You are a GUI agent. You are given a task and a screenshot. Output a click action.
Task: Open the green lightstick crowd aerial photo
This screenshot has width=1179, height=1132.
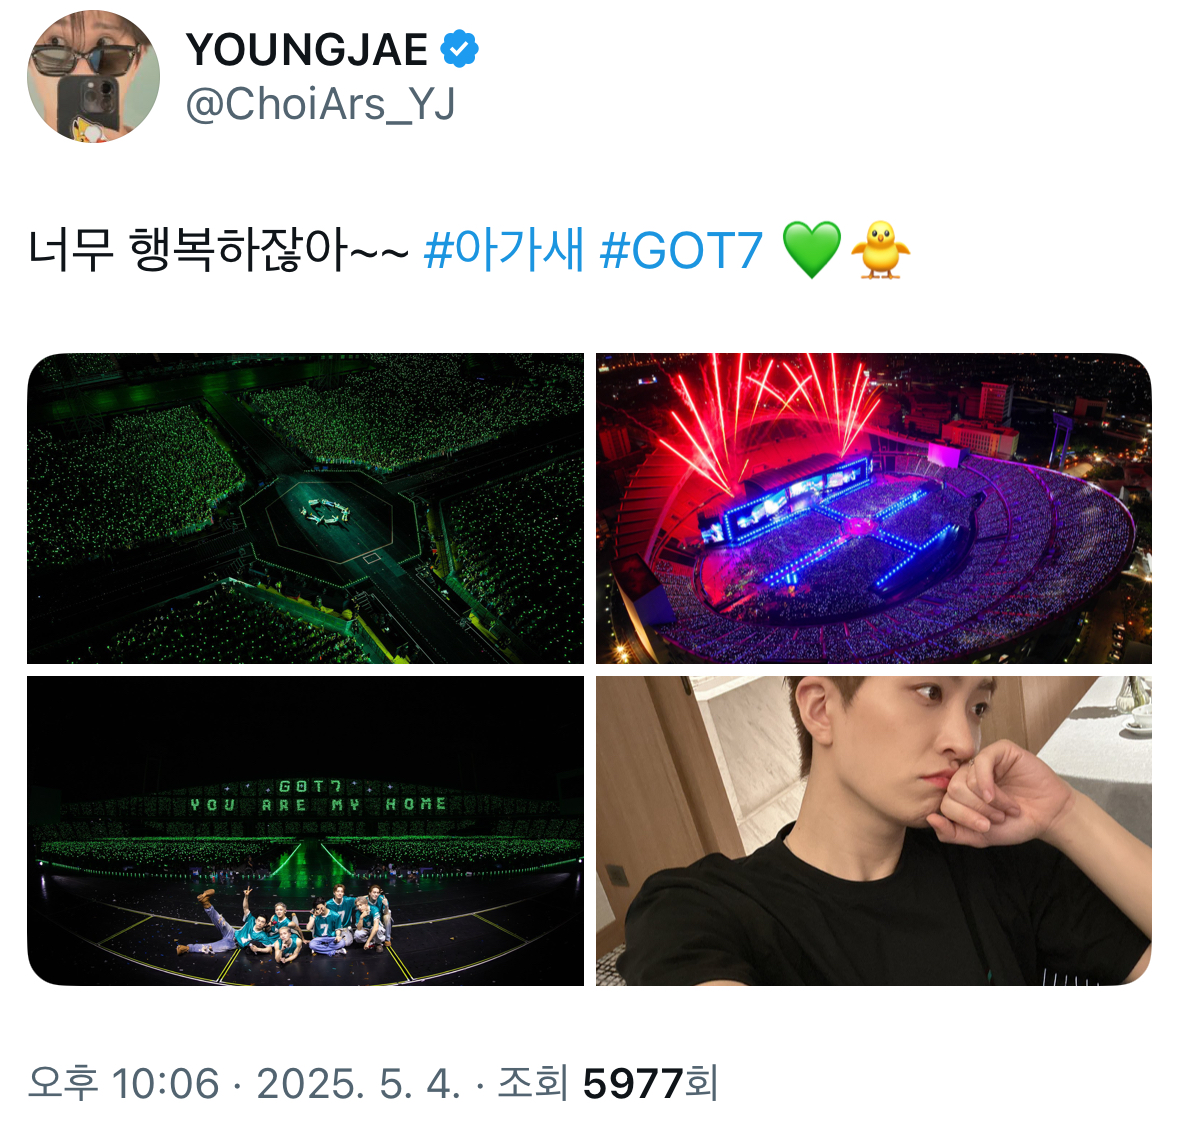(x=305, y=508)
